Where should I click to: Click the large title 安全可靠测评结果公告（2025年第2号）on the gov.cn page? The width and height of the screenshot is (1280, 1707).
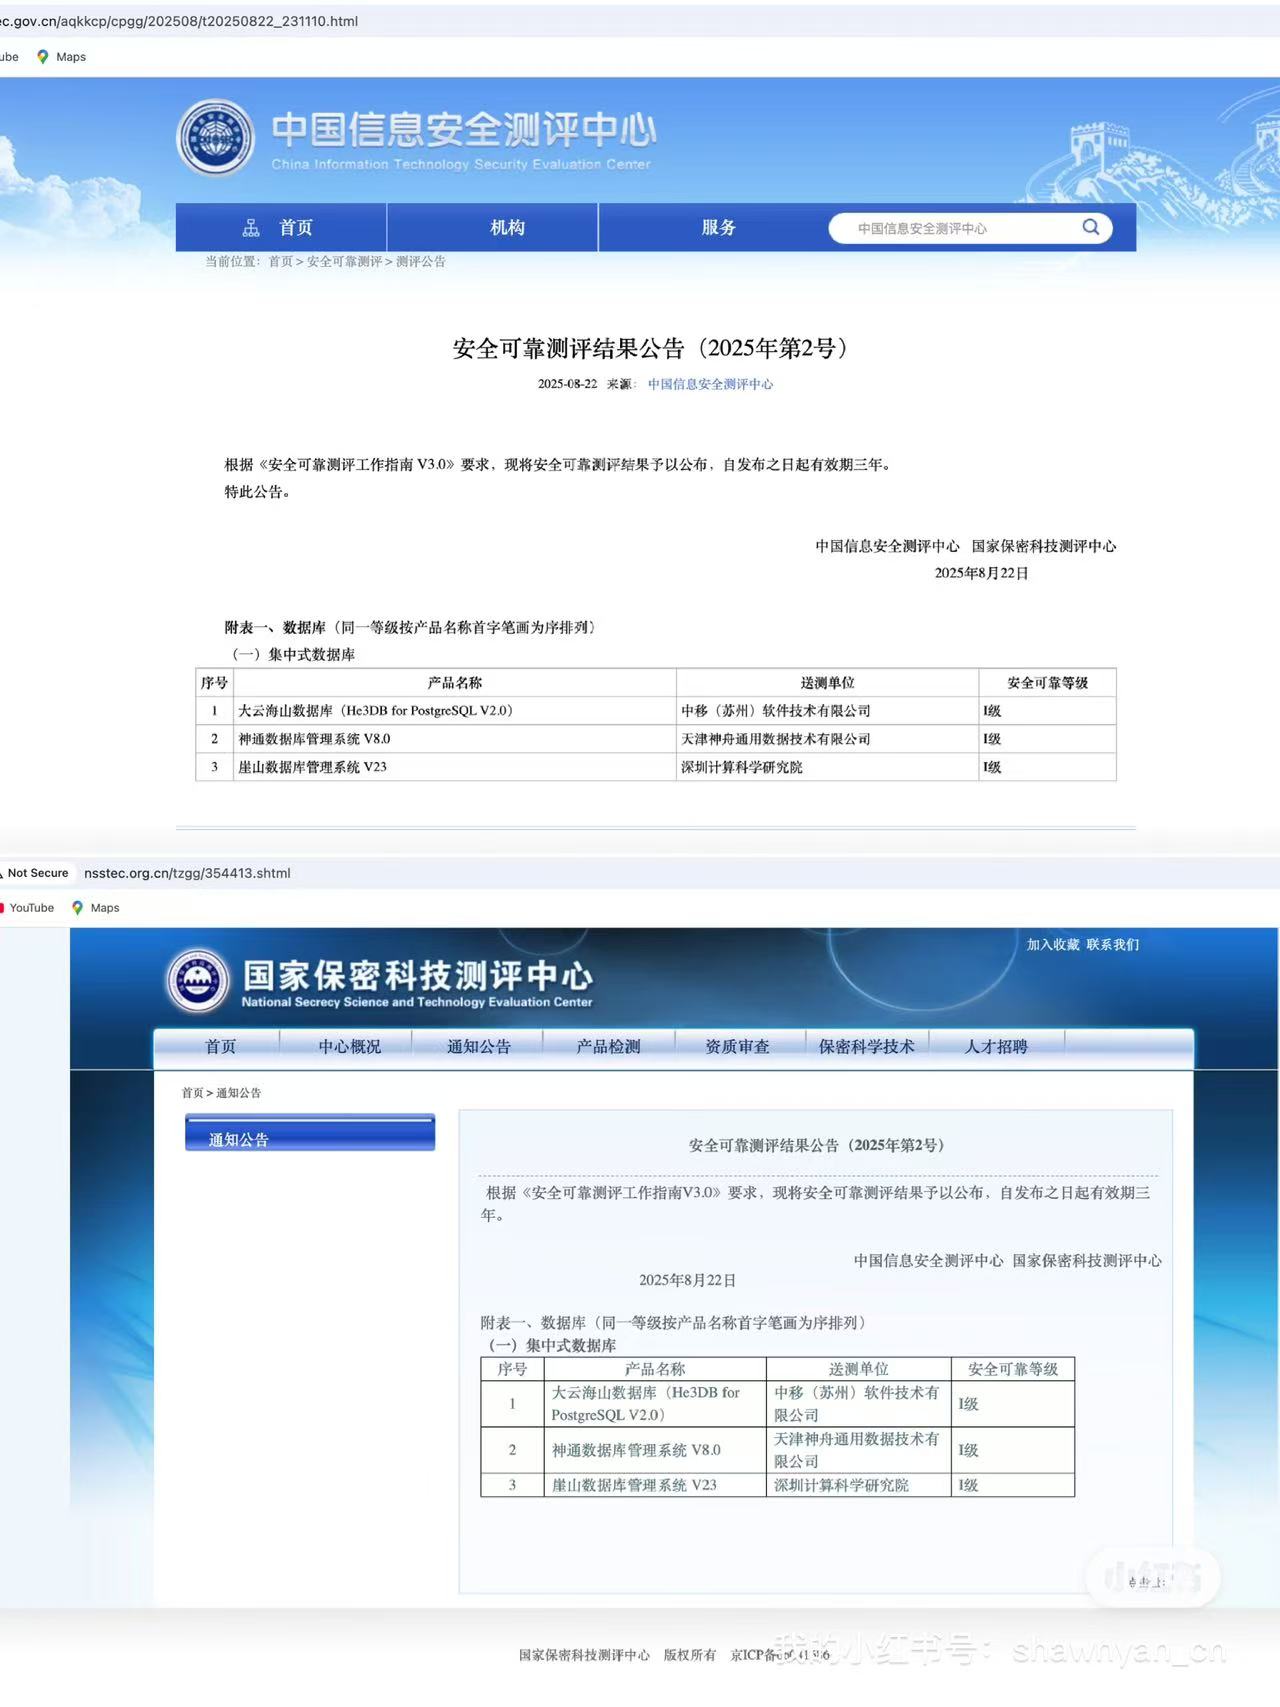click(x=651, y=348)
